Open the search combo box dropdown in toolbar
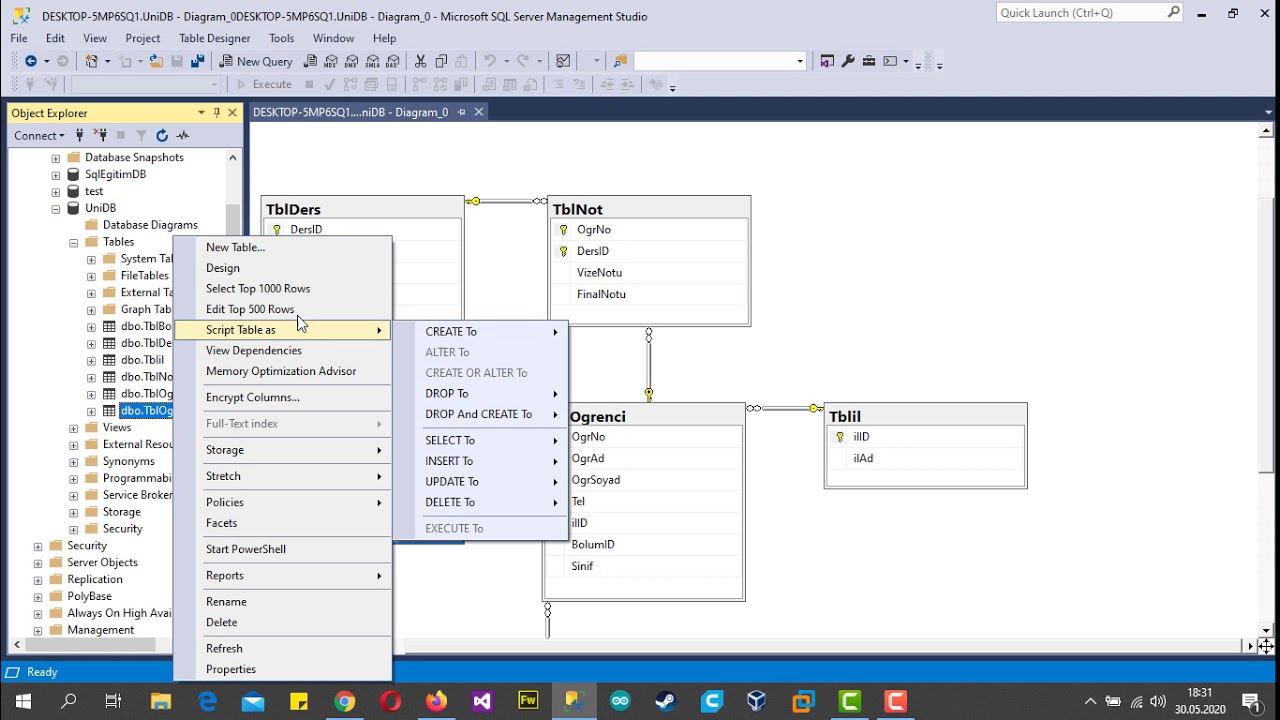1280x720 pixels. [x=800, y=61]
